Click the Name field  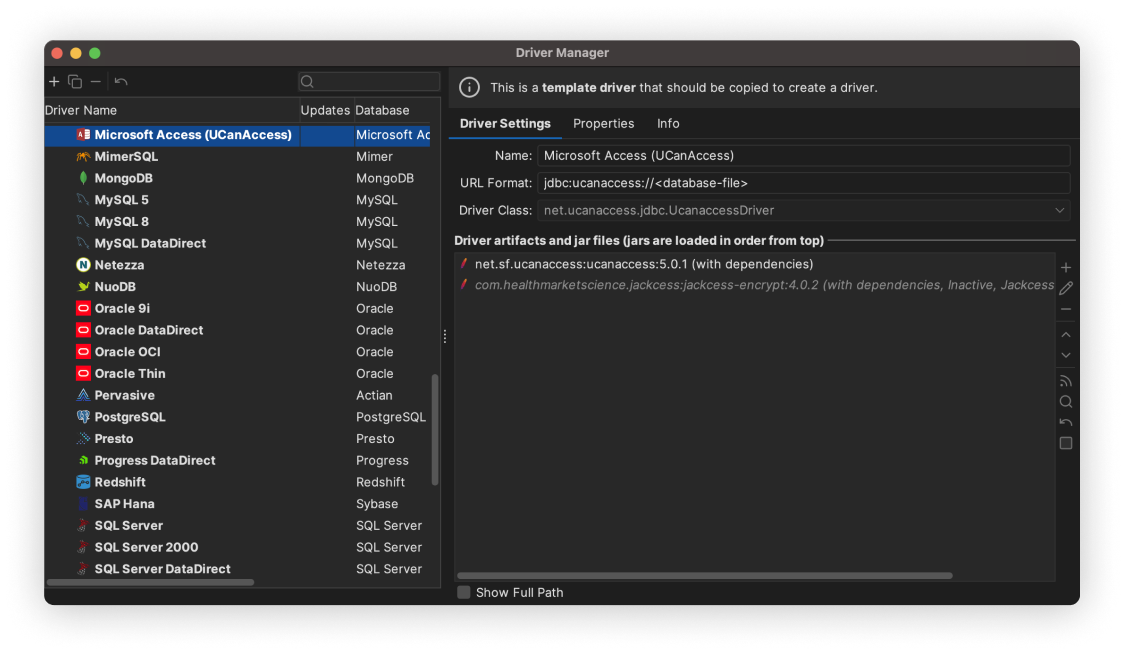[x=804, y=156]
